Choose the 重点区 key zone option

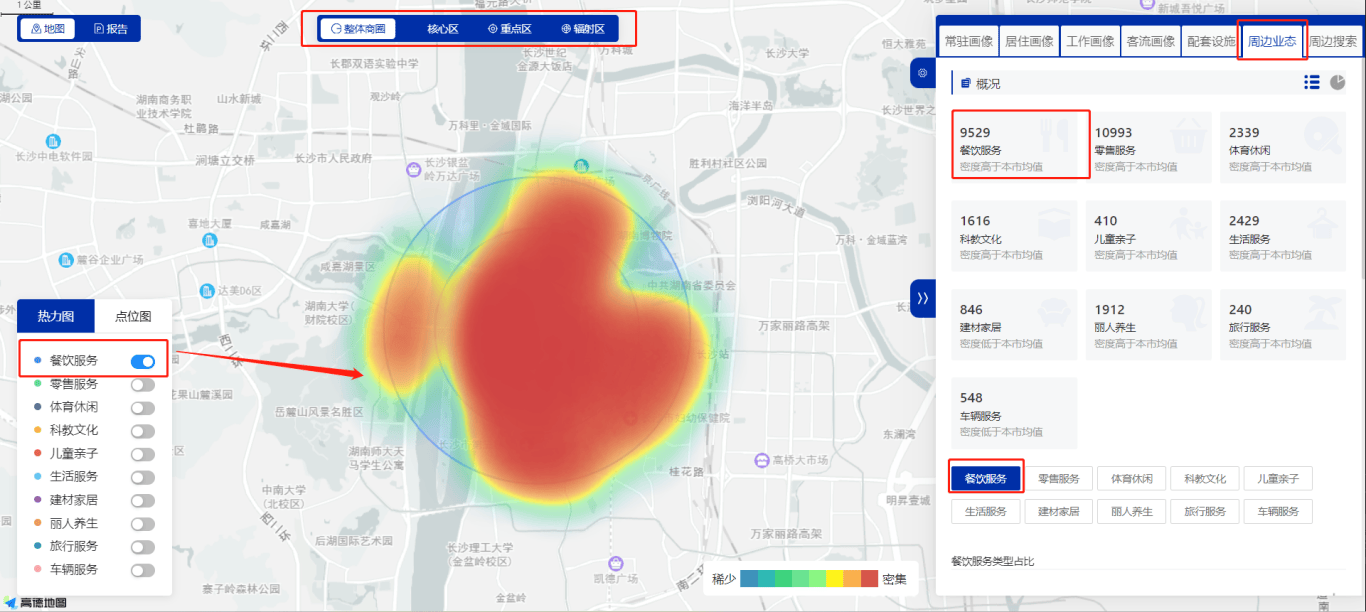[509, 29]
